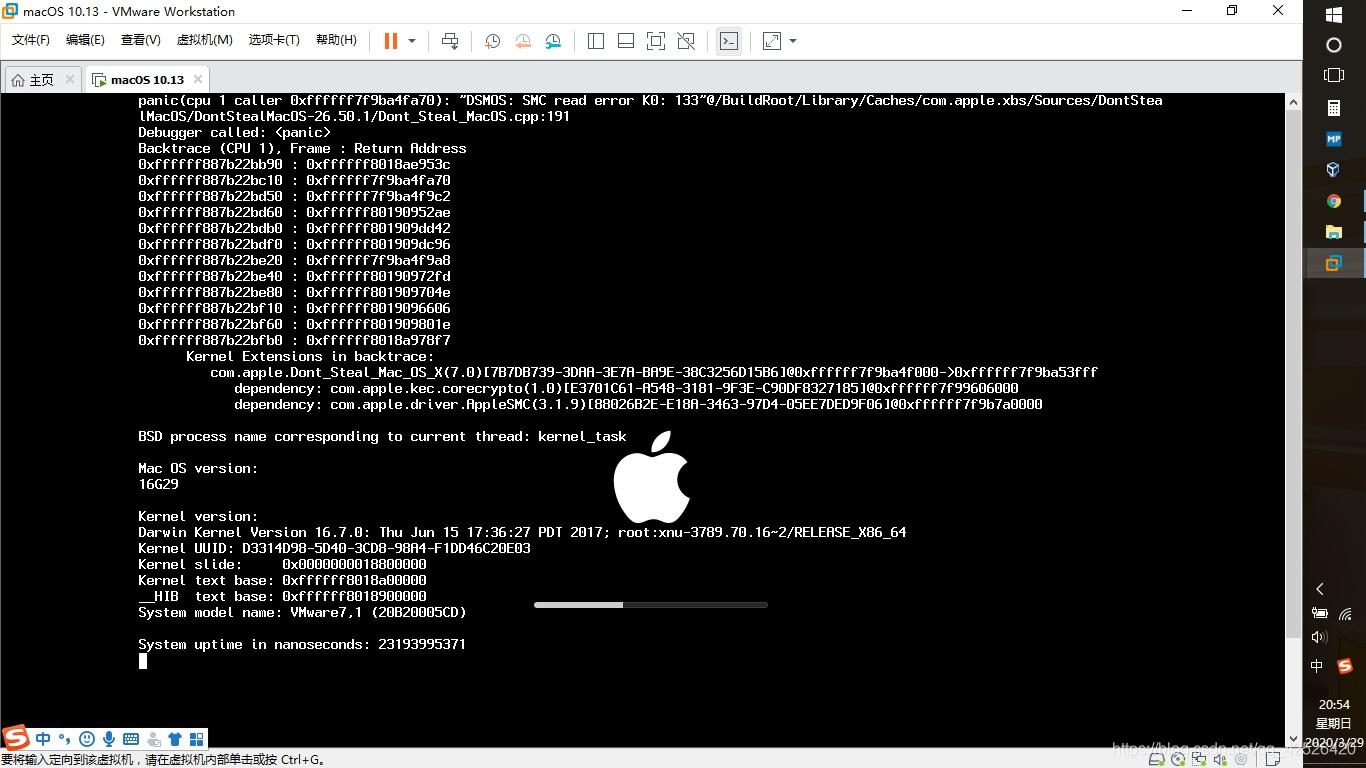Image resolution: width=1366 pixels, height=768 pixels.
Task: Close the macOS 10.13 tab
Action: tap(198, 79)
